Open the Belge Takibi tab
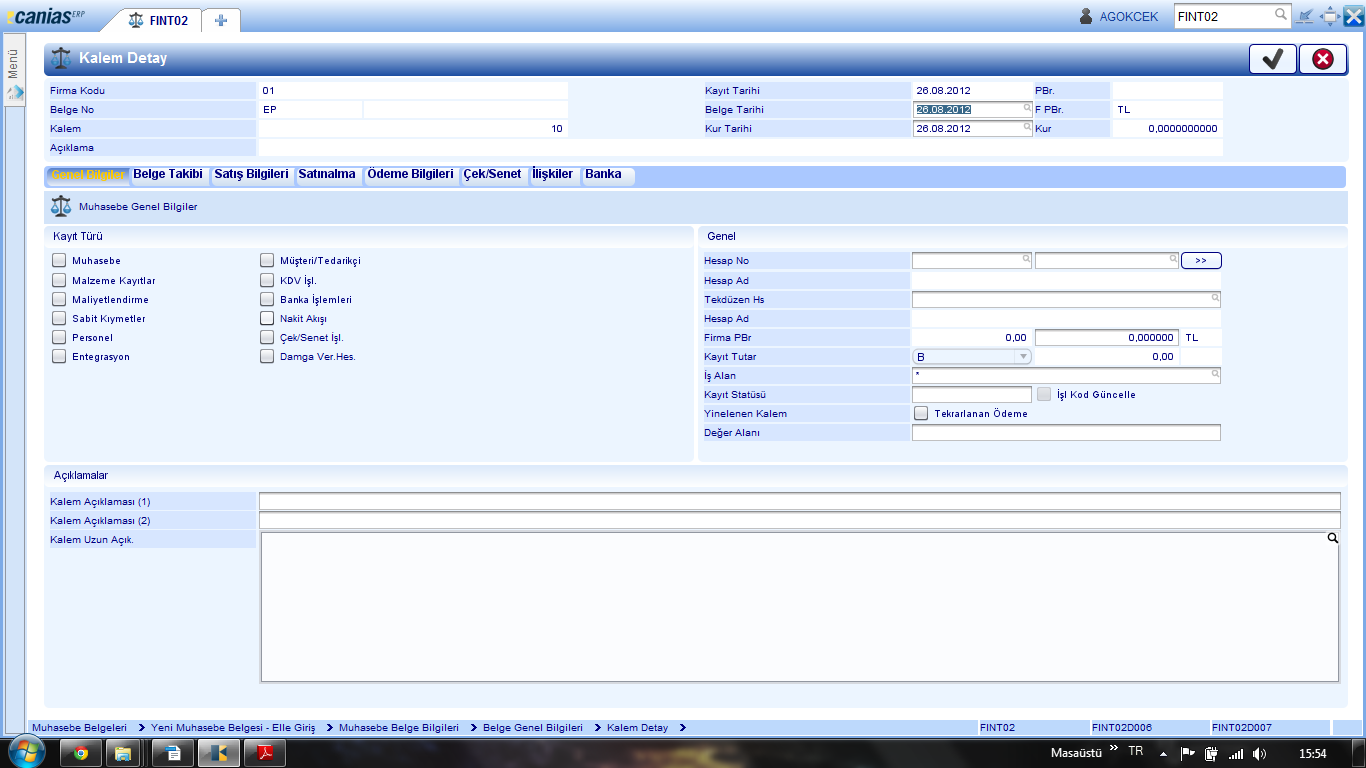The height and width of the screenshot is (768, 1366). point(168,175)
